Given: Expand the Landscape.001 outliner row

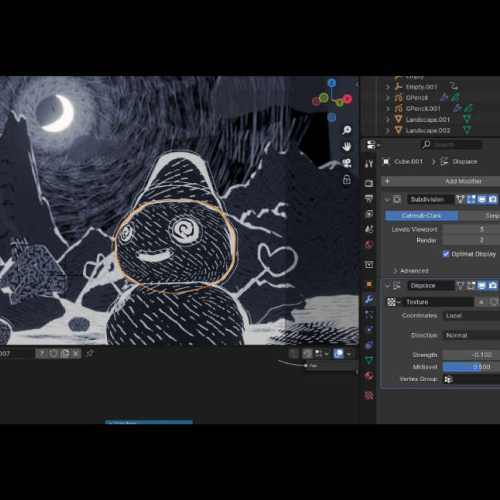Looking at the screenshot, I should coord(387,120).
